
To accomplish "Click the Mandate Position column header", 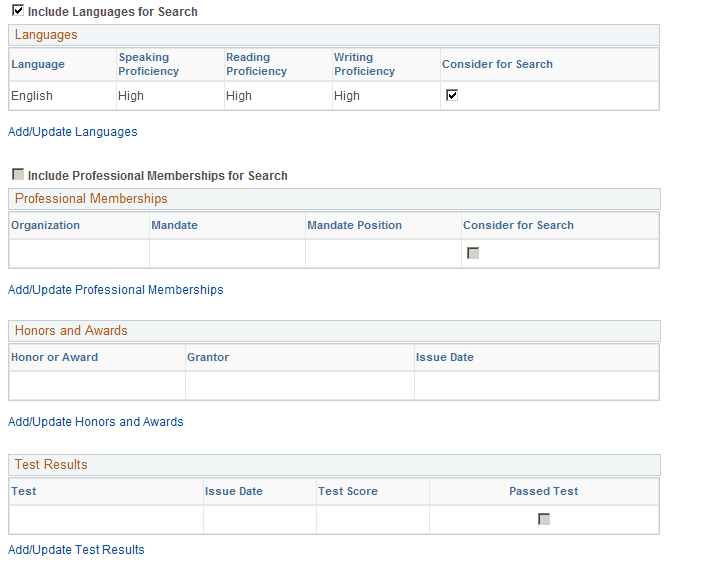I will tap(354, 225).
